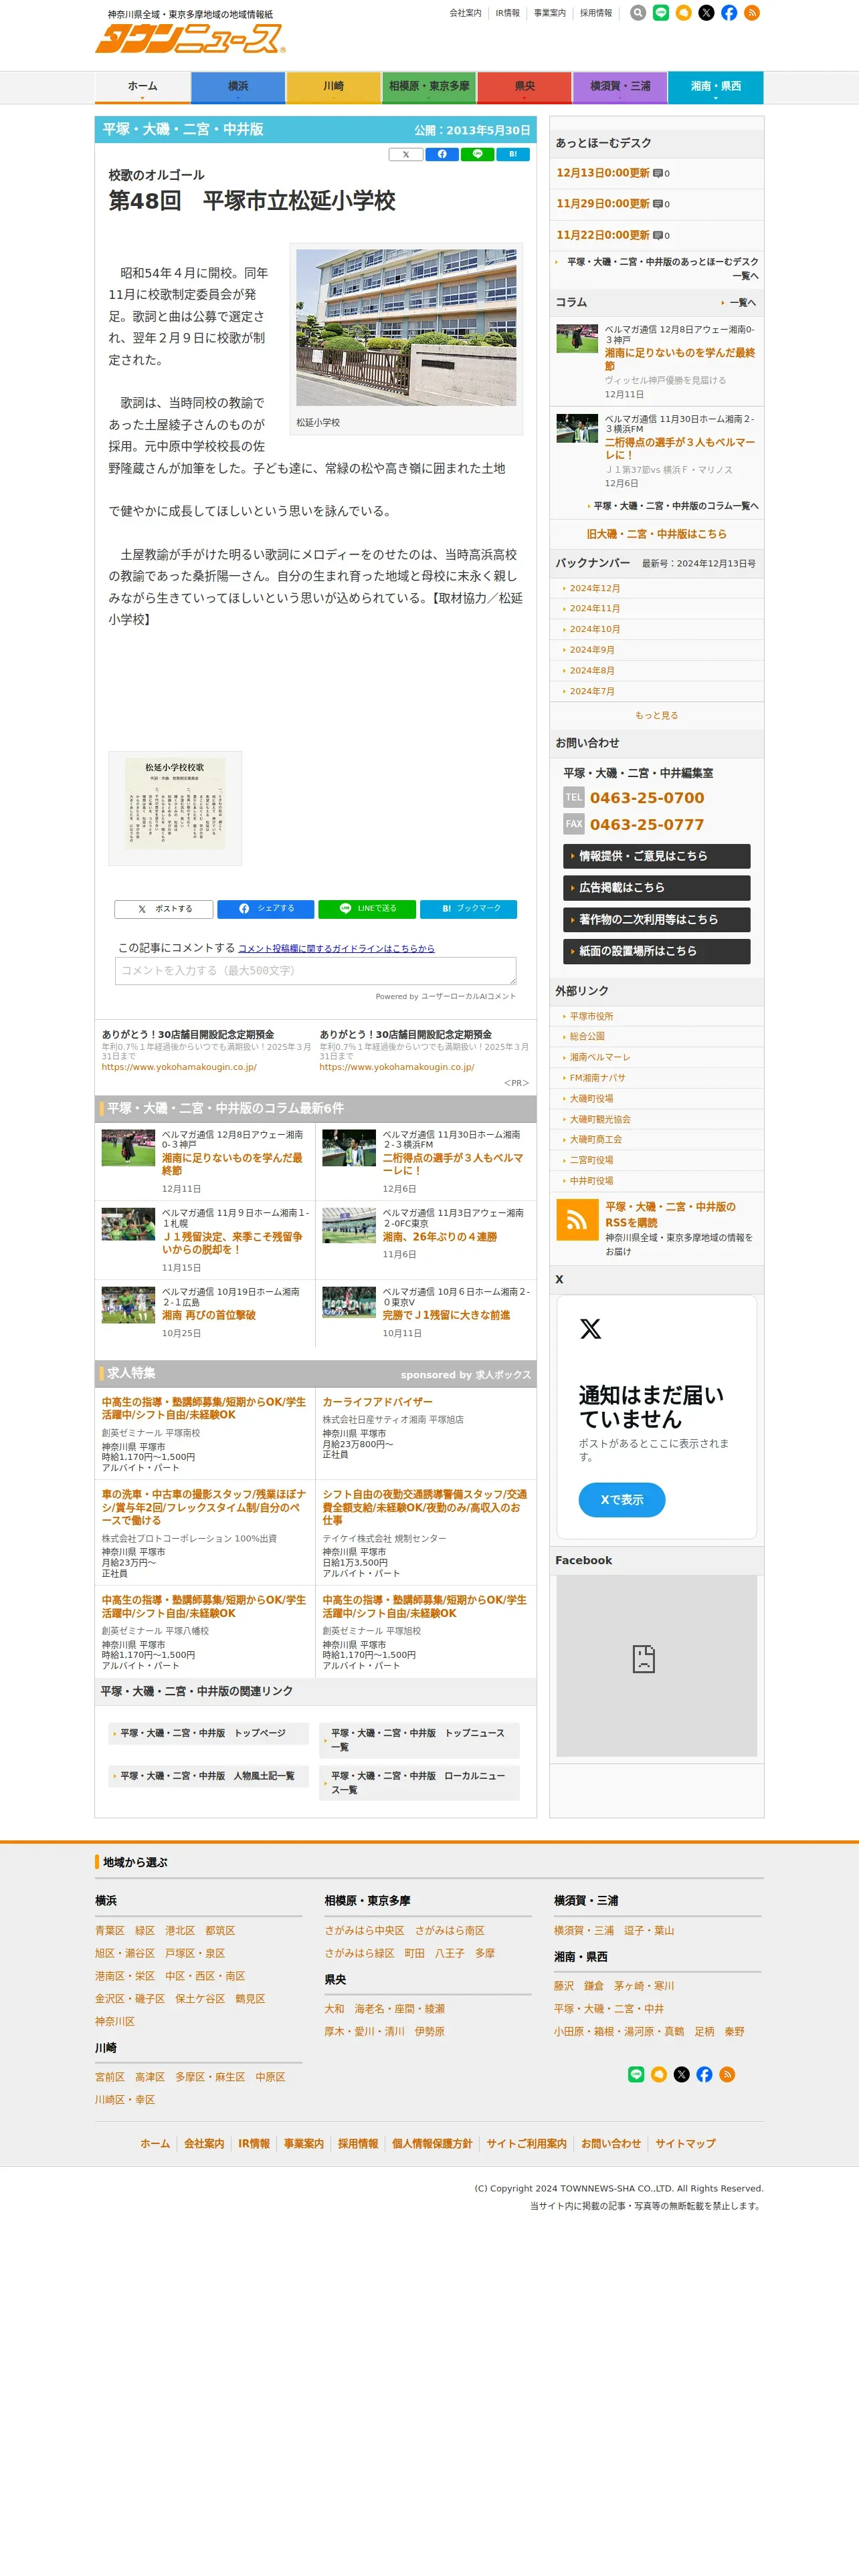Click the search magnifier icon in header

638,13
